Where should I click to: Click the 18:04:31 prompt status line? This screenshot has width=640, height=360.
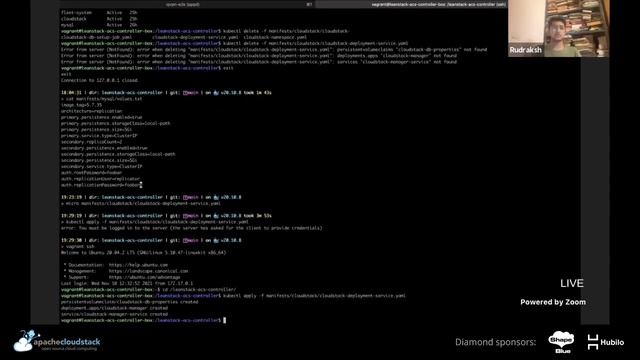166,93
